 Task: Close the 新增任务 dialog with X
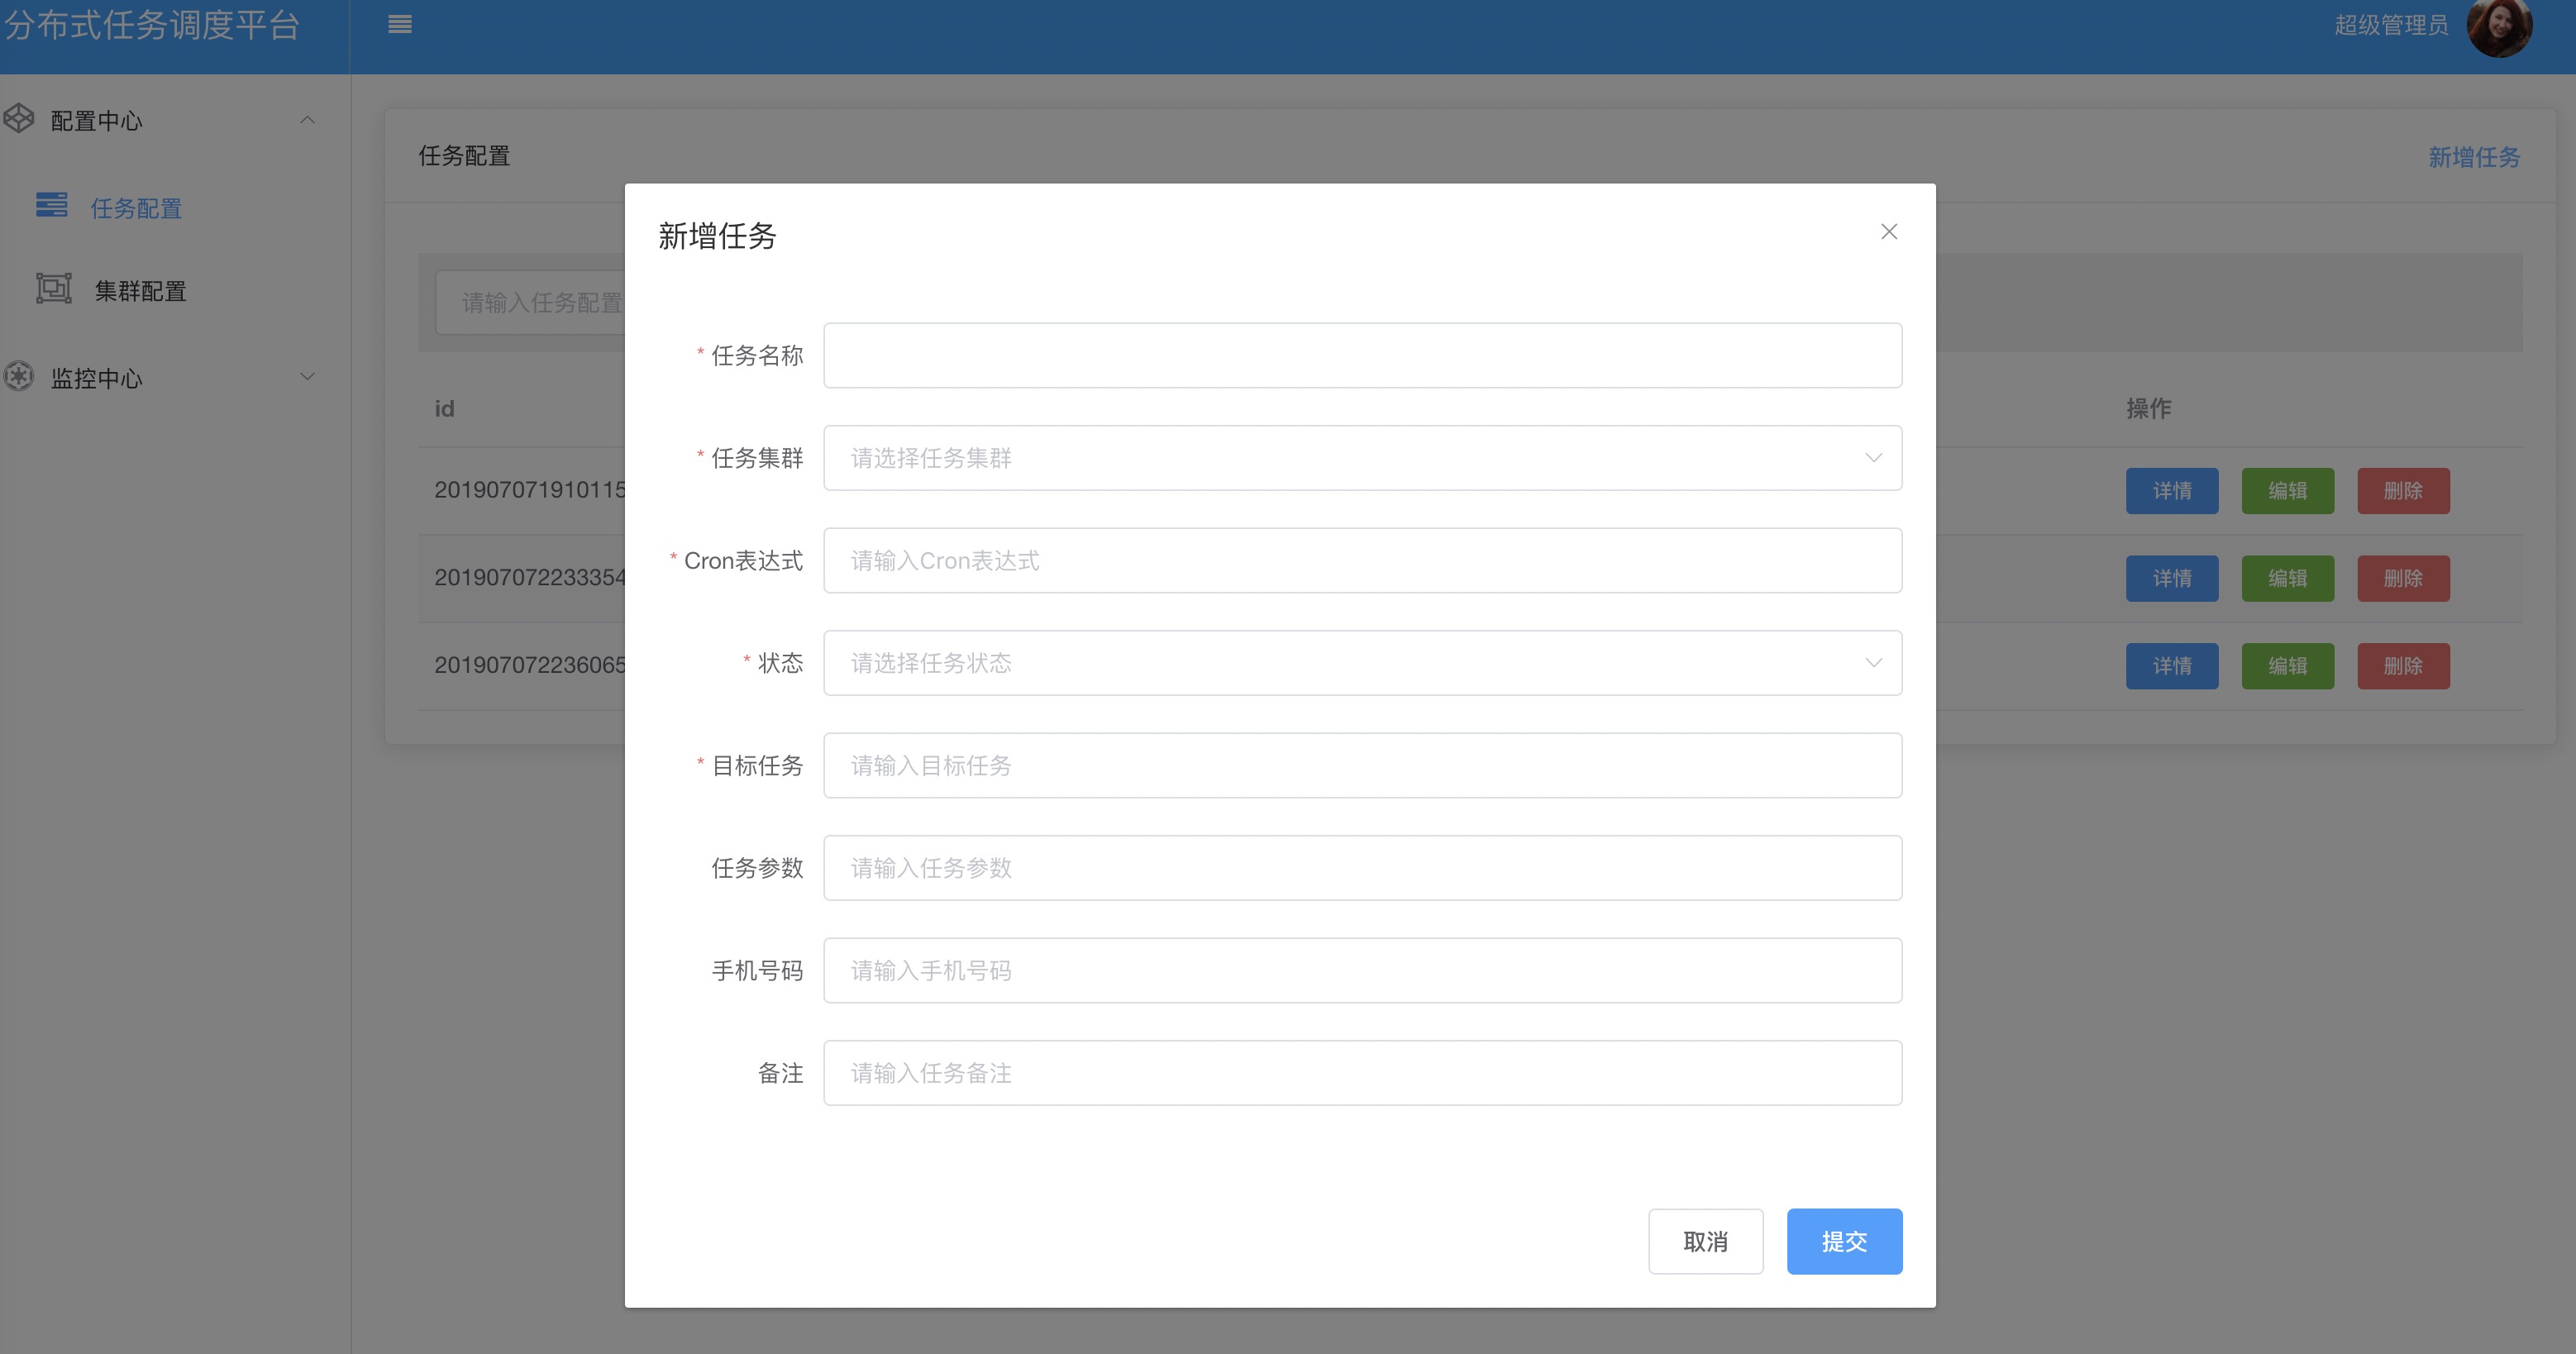[1888, 232]
